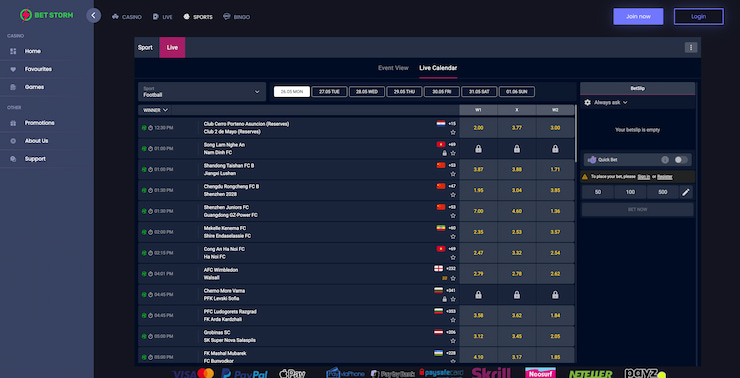Expand +353 markets for PFC Ludogorets Razgrad
Viewport: 740px width, 378px height.
451,311
